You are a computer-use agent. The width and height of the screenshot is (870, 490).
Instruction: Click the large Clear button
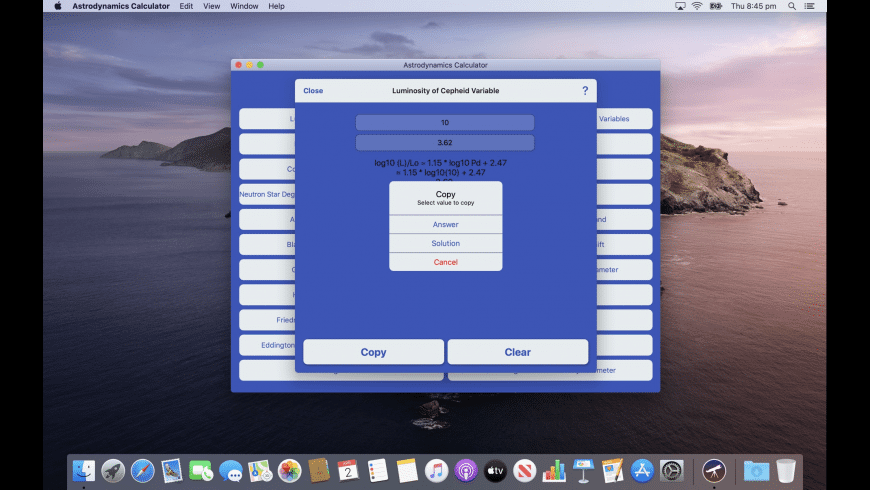click(518, 352)
